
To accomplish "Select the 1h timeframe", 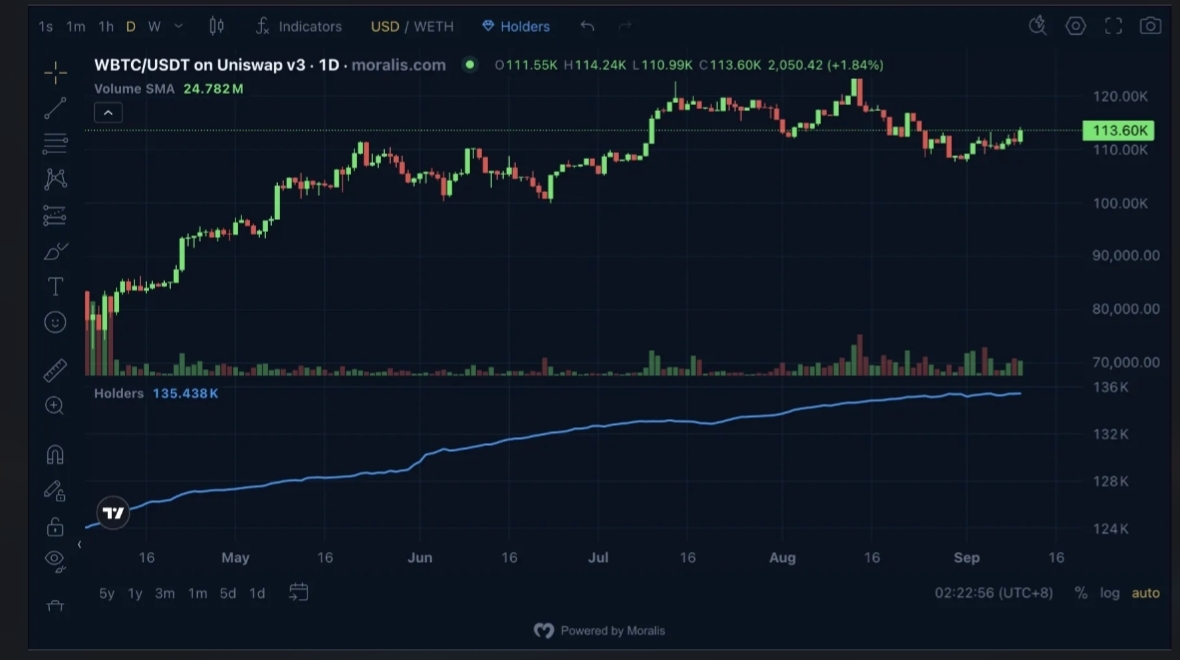I will pyautogui.click(x=106, y=26).
